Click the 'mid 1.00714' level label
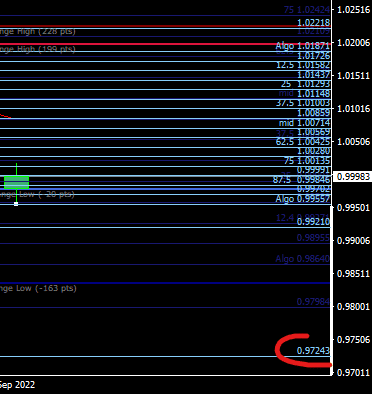 click(x=305, y=123)
